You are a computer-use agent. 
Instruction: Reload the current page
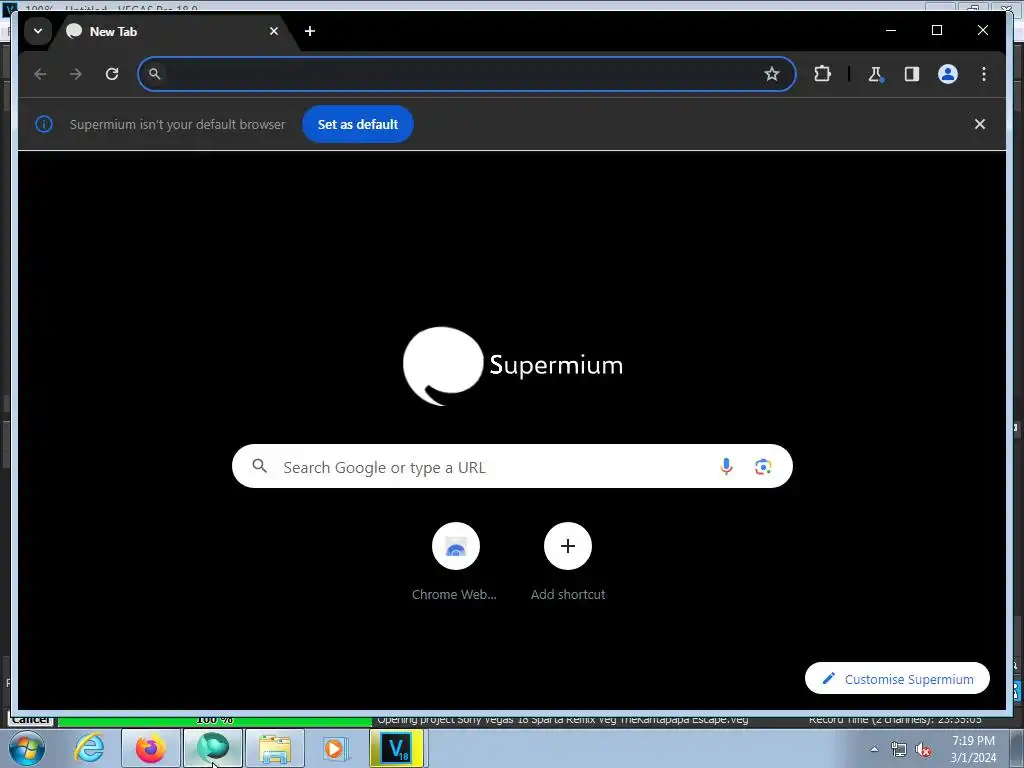tap(112, 74)
